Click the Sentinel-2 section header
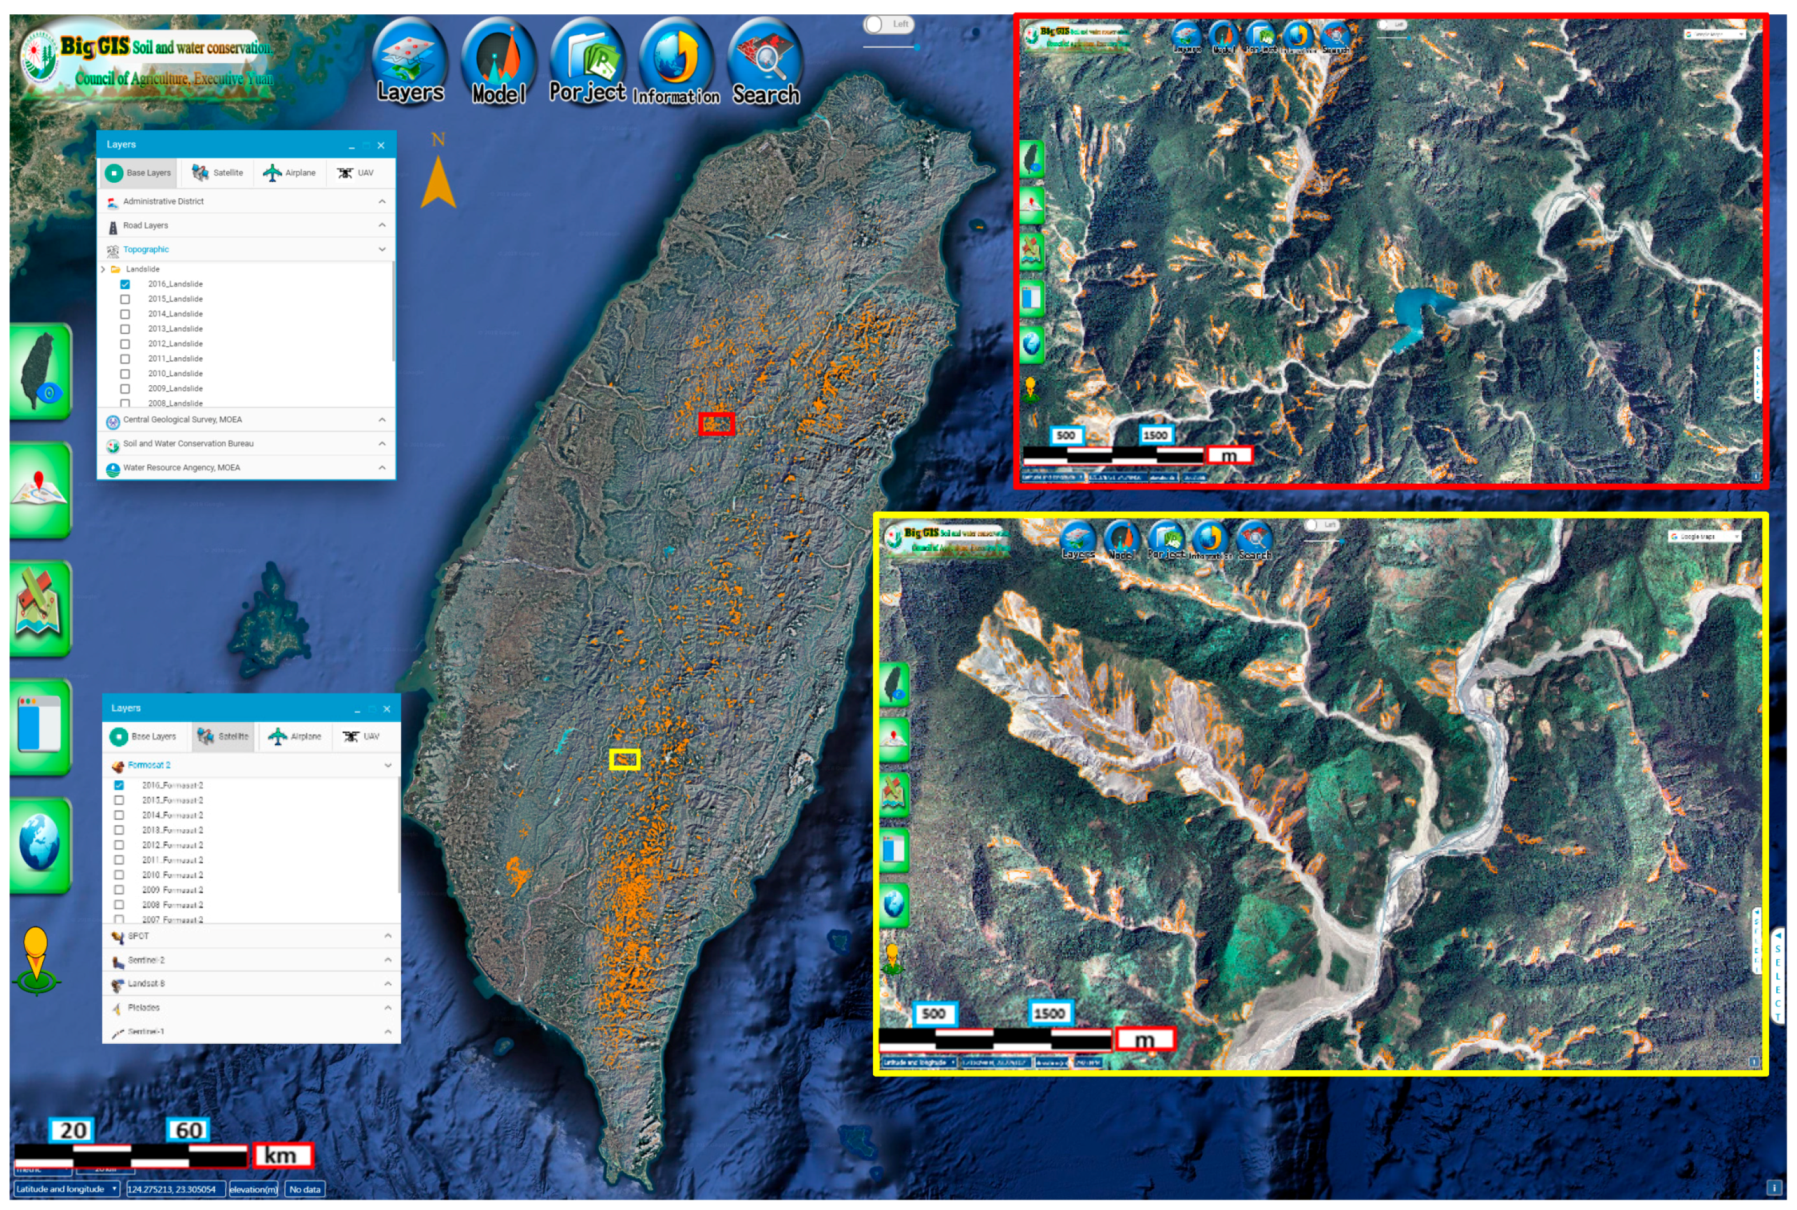This screenshot has width=1797, height=1210. coord(251,960)
